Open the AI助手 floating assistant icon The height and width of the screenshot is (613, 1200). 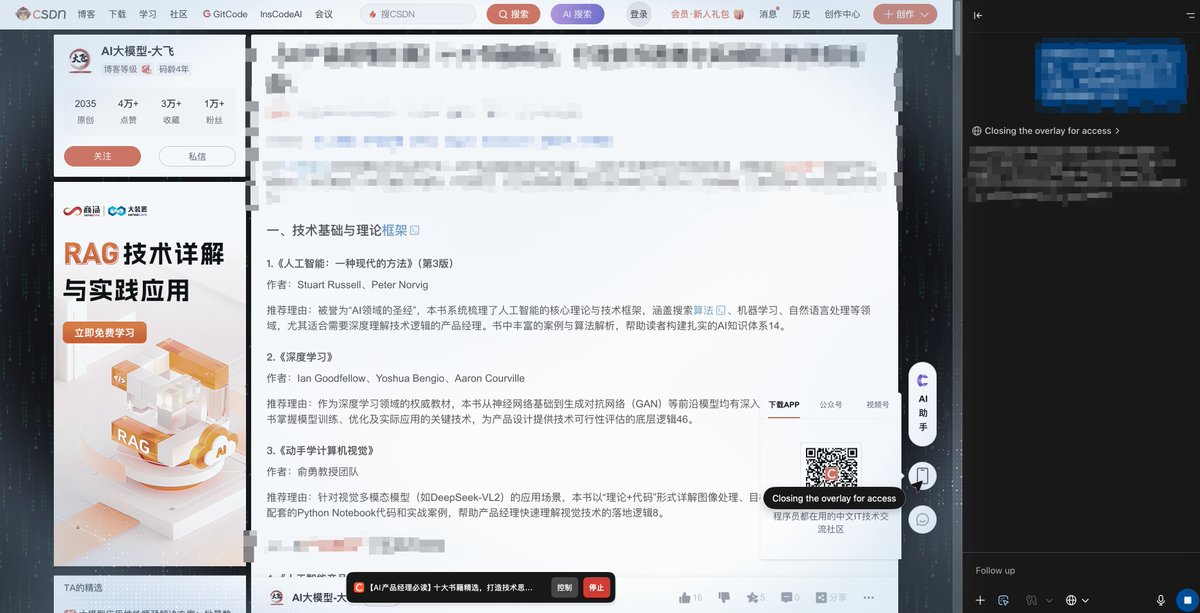[922, 403]
